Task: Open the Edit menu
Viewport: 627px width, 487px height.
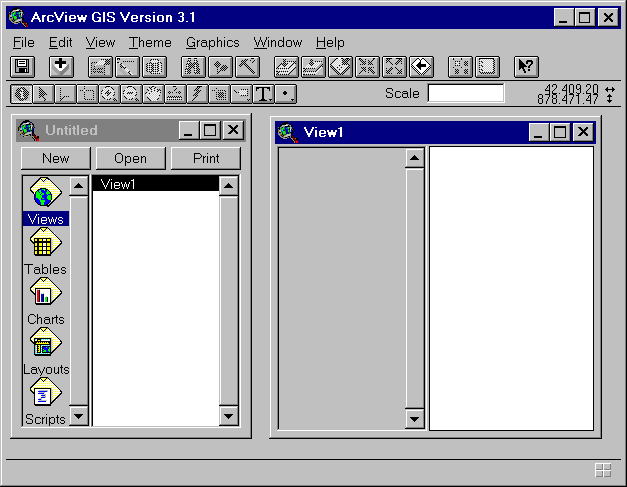Action: [60, 42]
